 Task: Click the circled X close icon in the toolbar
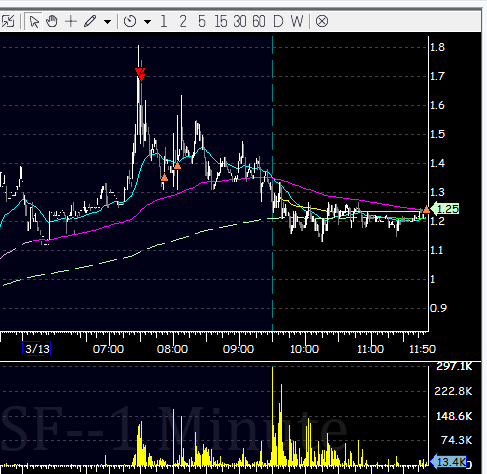click(322, 22)
